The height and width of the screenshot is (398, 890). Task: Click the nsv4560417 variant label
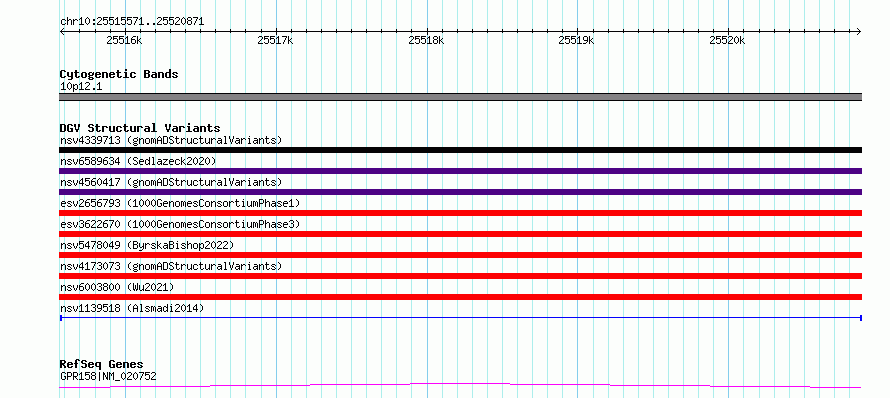[171, 182]
